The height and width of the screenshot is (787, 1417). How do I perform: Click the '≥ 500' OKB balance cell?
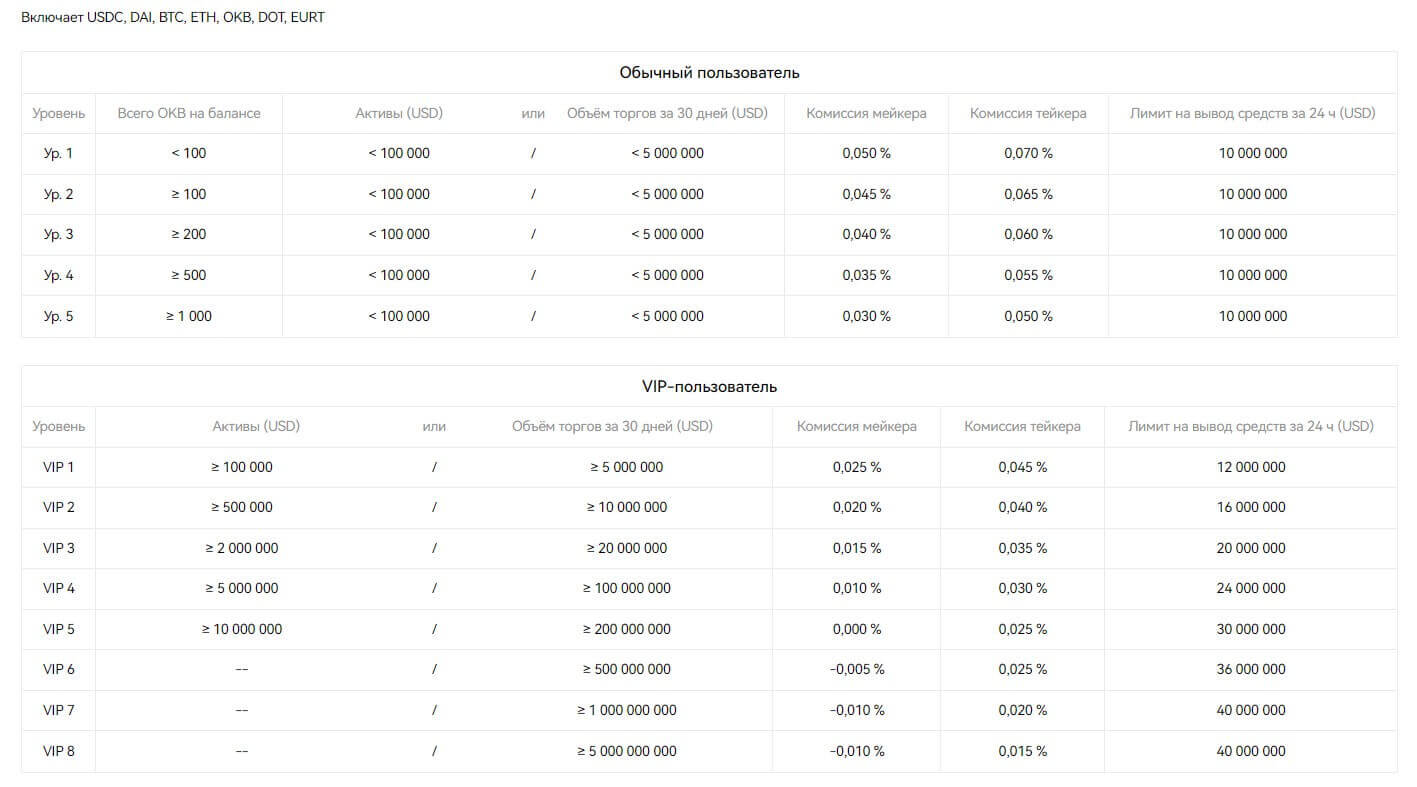(189, 275)
